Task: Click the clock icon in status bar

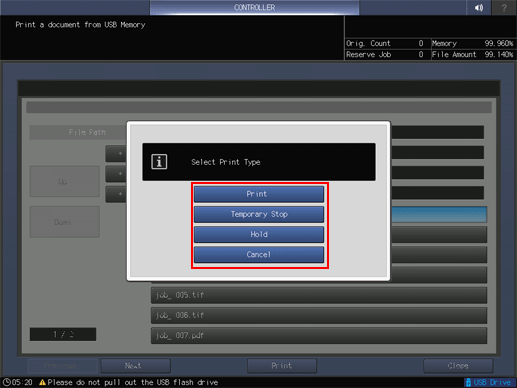Action: pos(6,382)
